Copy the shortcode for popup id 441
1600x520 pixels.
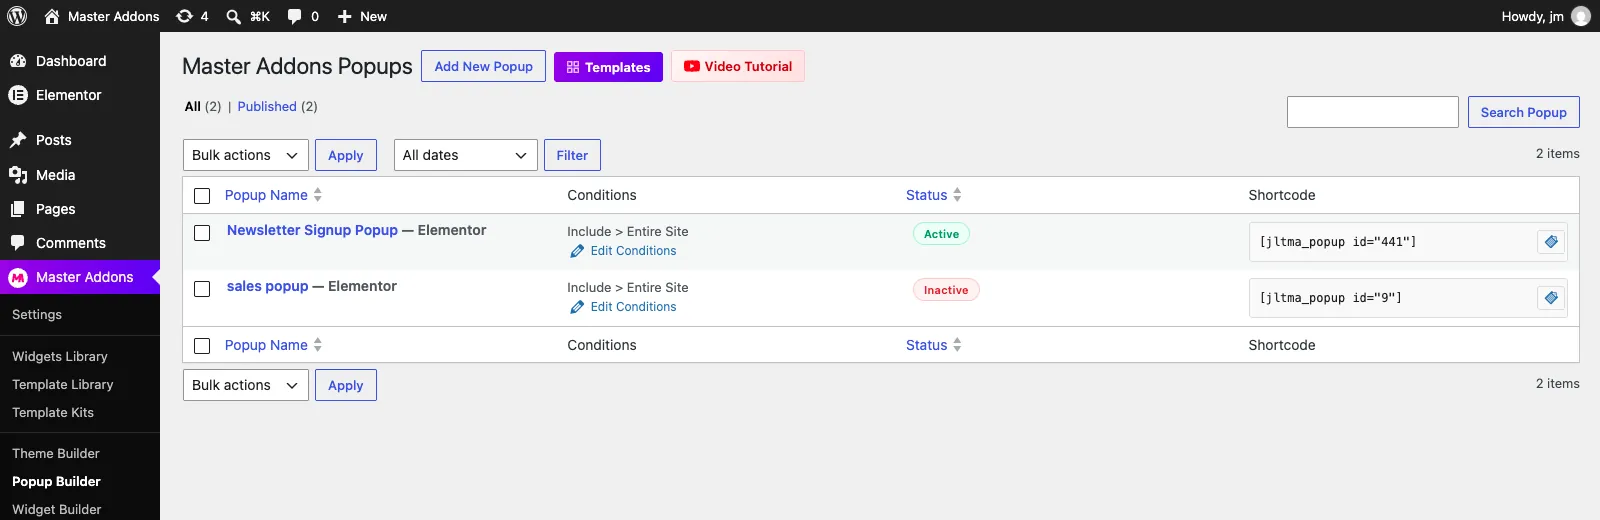point(1551,242)
